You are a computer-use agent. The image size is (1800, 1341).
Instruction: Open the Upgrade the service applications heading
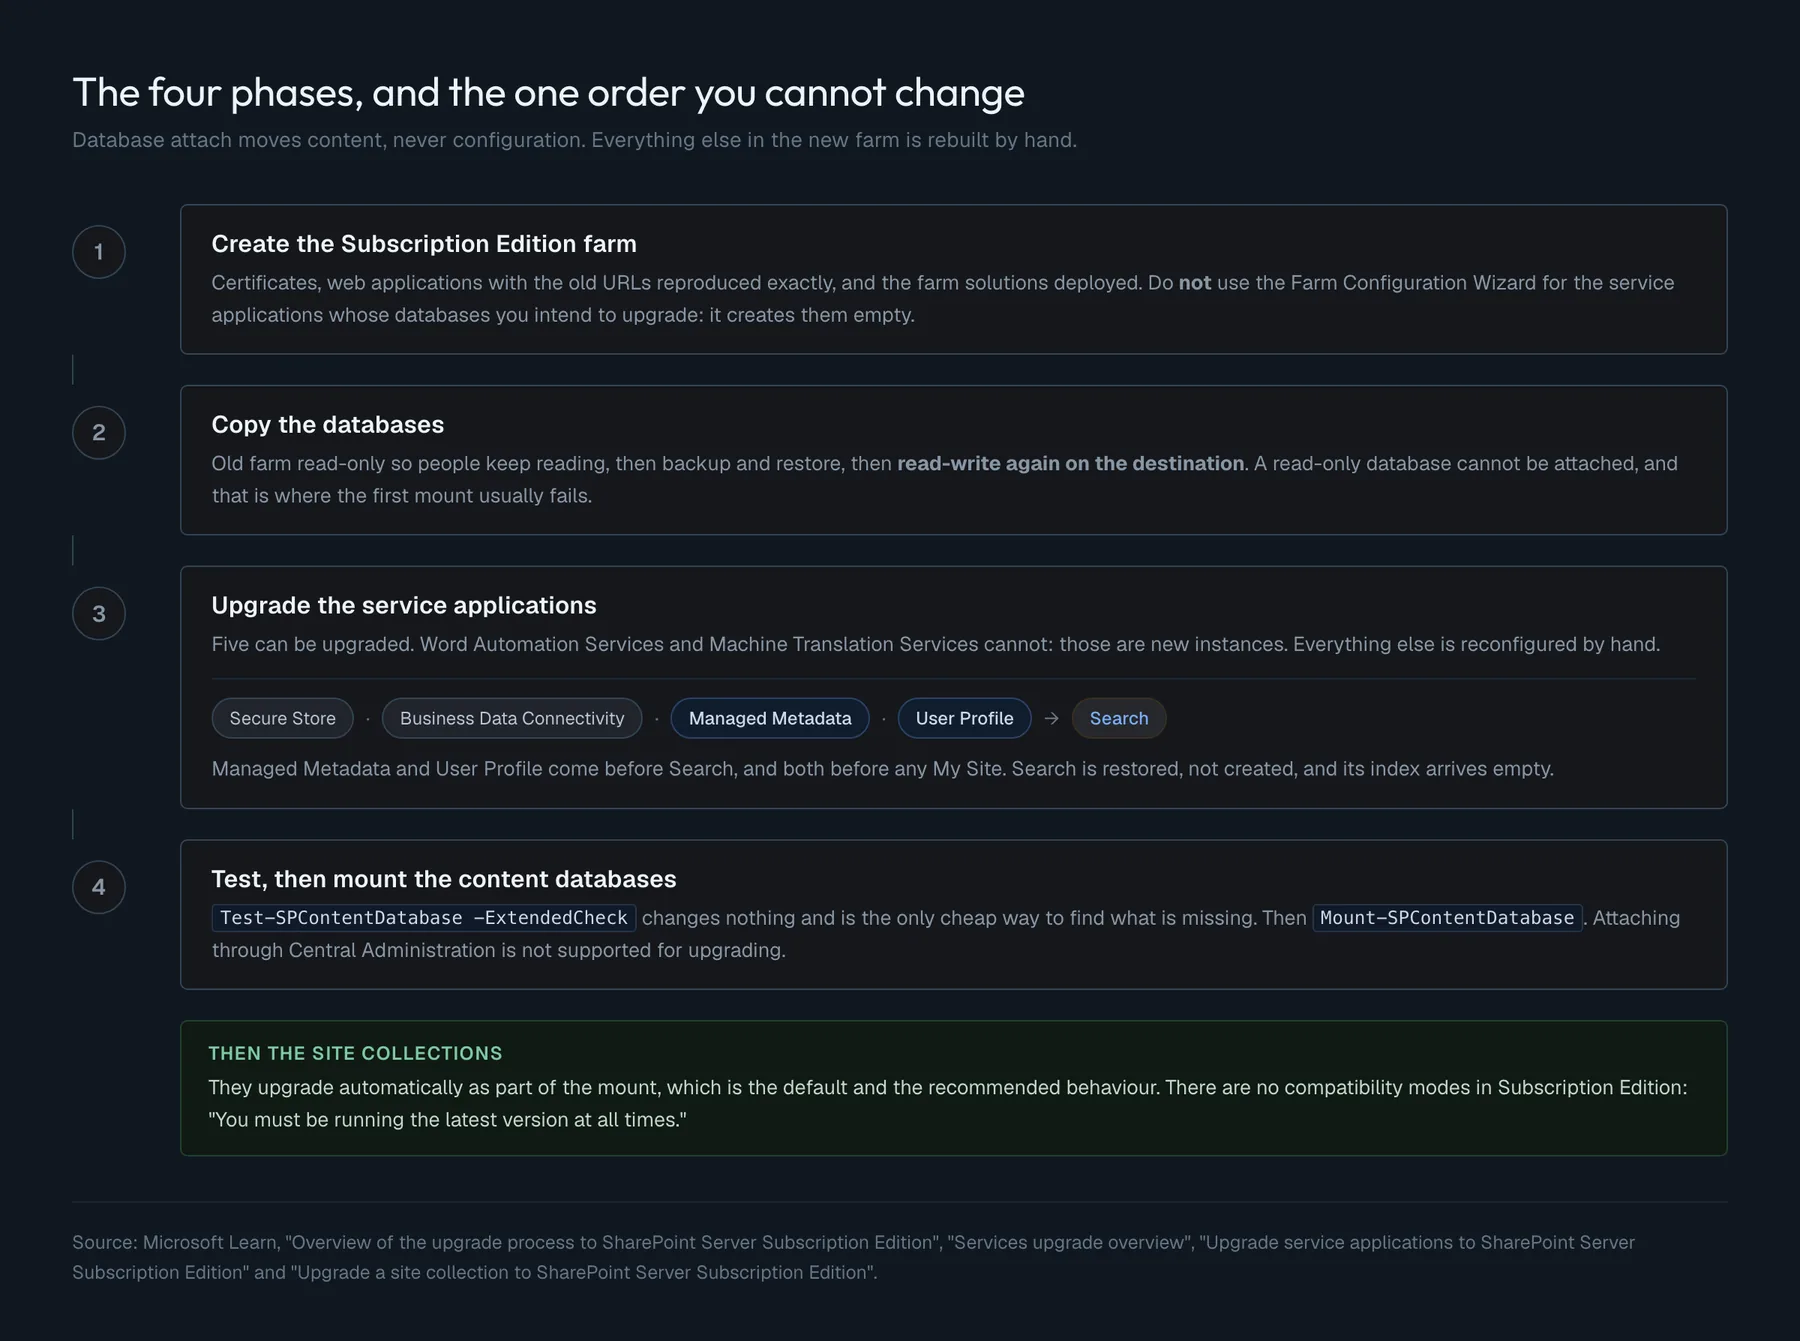(x=404, y=606)
